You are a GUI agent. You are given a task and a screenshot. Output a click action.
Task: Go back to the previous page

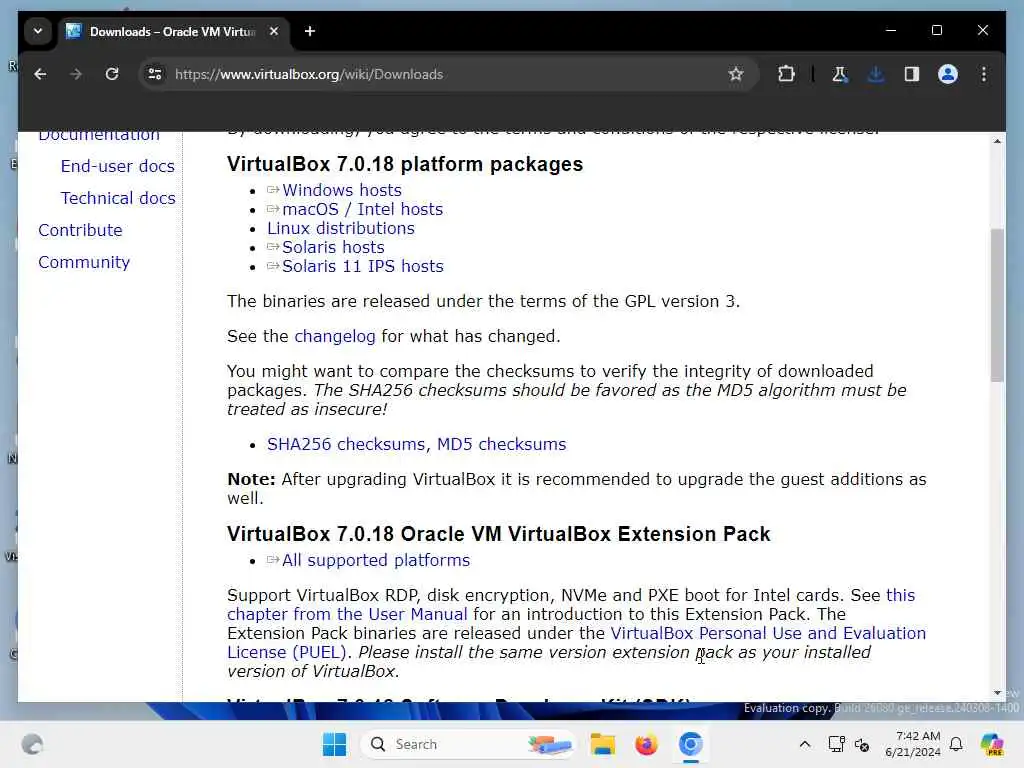[40, 74]
